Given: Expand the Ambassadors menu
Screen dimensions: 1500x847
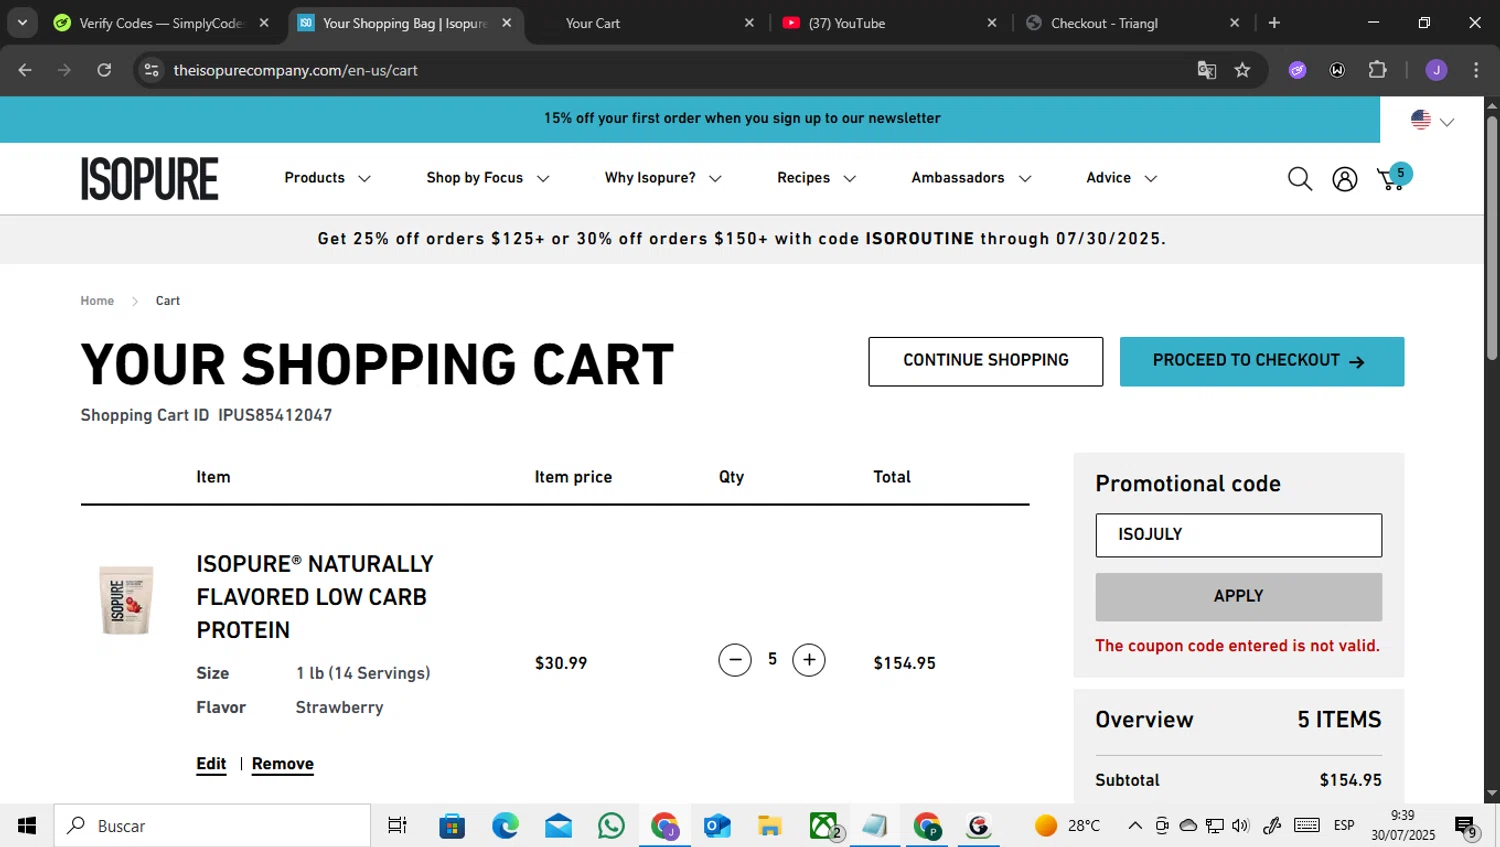Looking at the screenshot, I should point(971,178).
